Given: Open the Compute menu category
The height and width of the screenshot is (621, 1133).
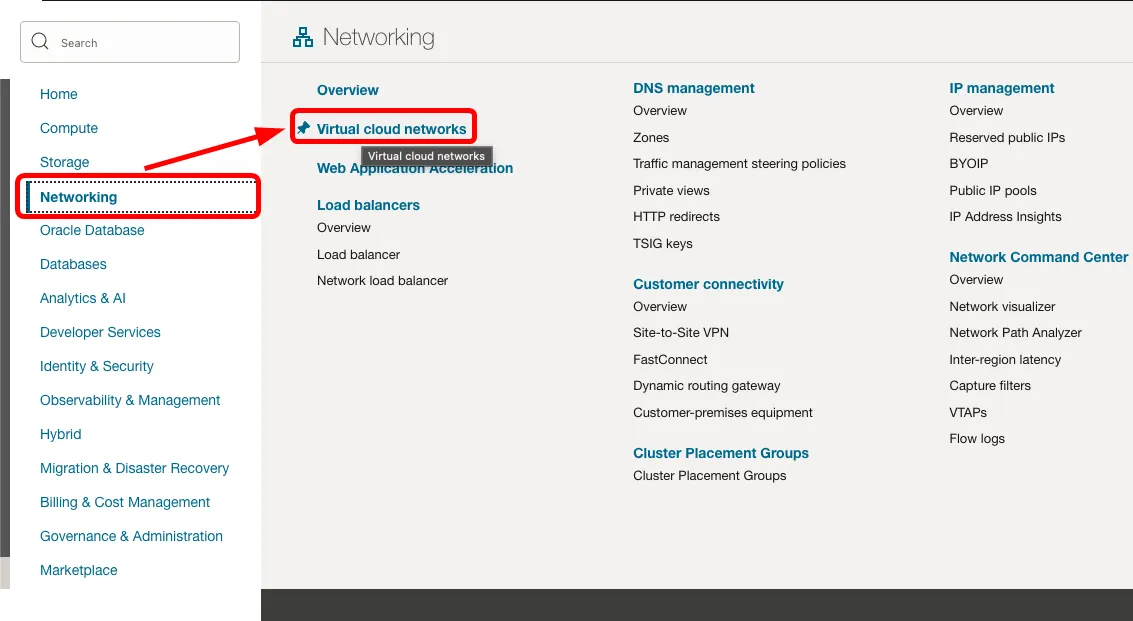Looking at the screenshot, I should (x=69, y=128).
